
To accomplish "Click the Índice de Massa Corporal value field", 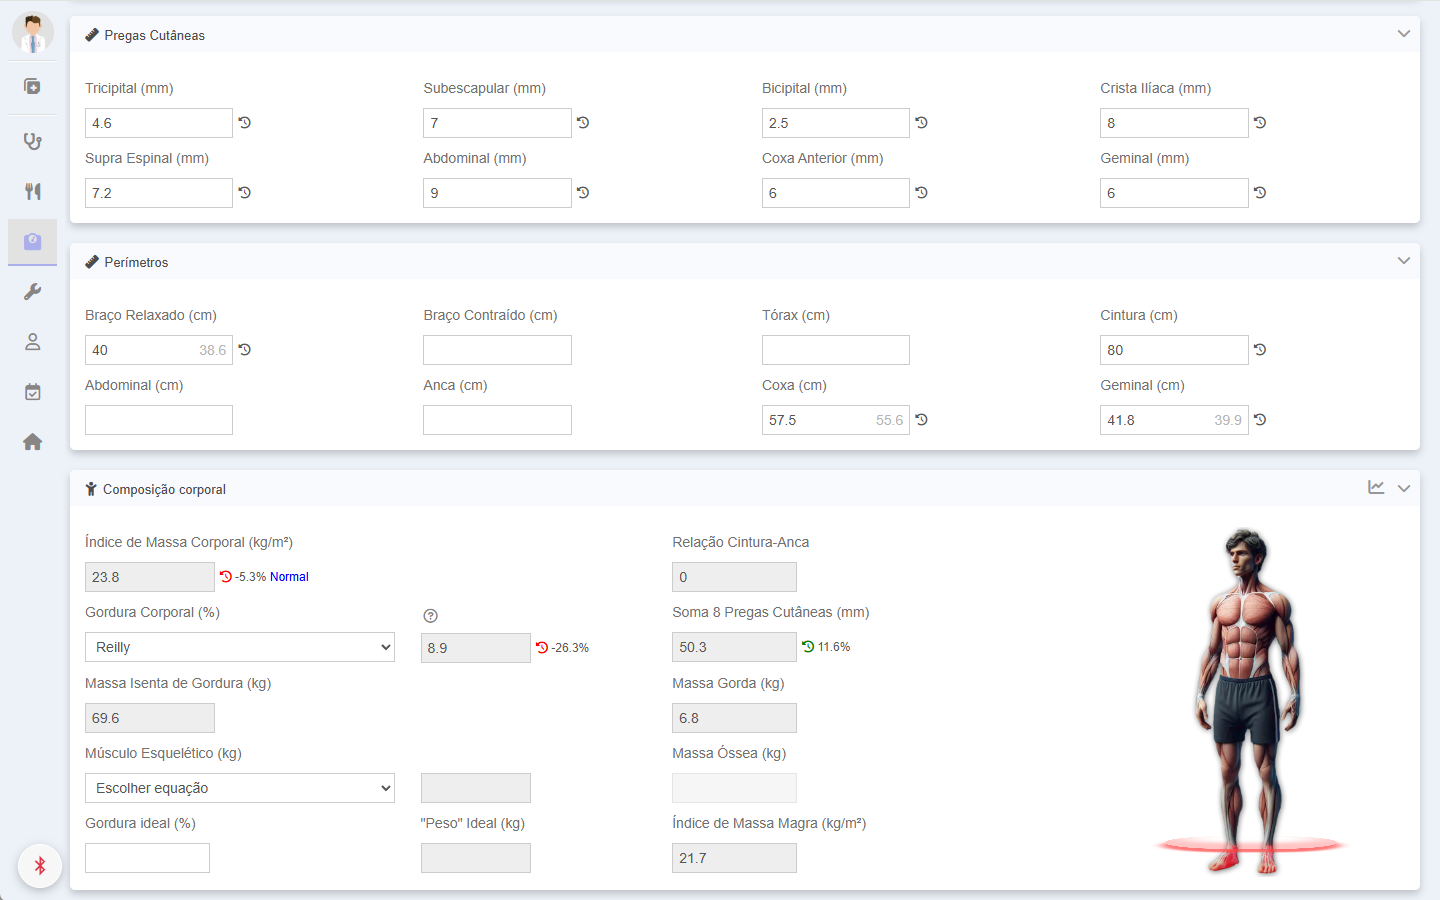I will (x=150, y=577).
